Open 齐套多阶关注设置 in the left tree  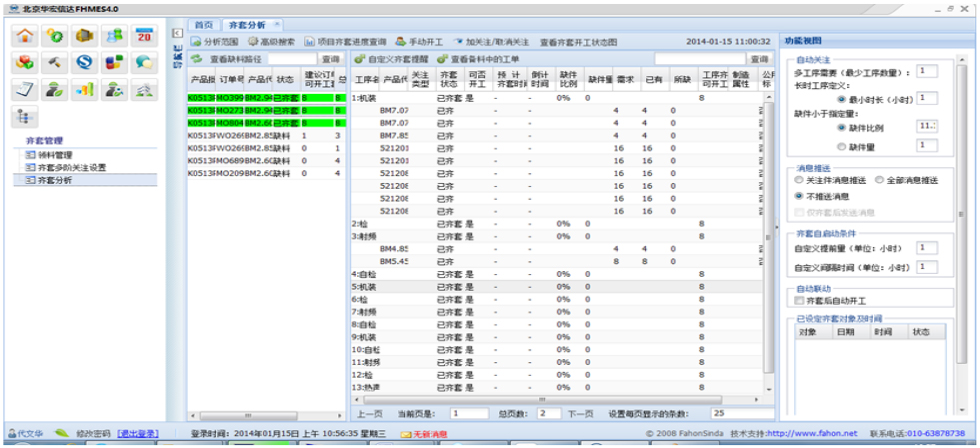[70, 167]
